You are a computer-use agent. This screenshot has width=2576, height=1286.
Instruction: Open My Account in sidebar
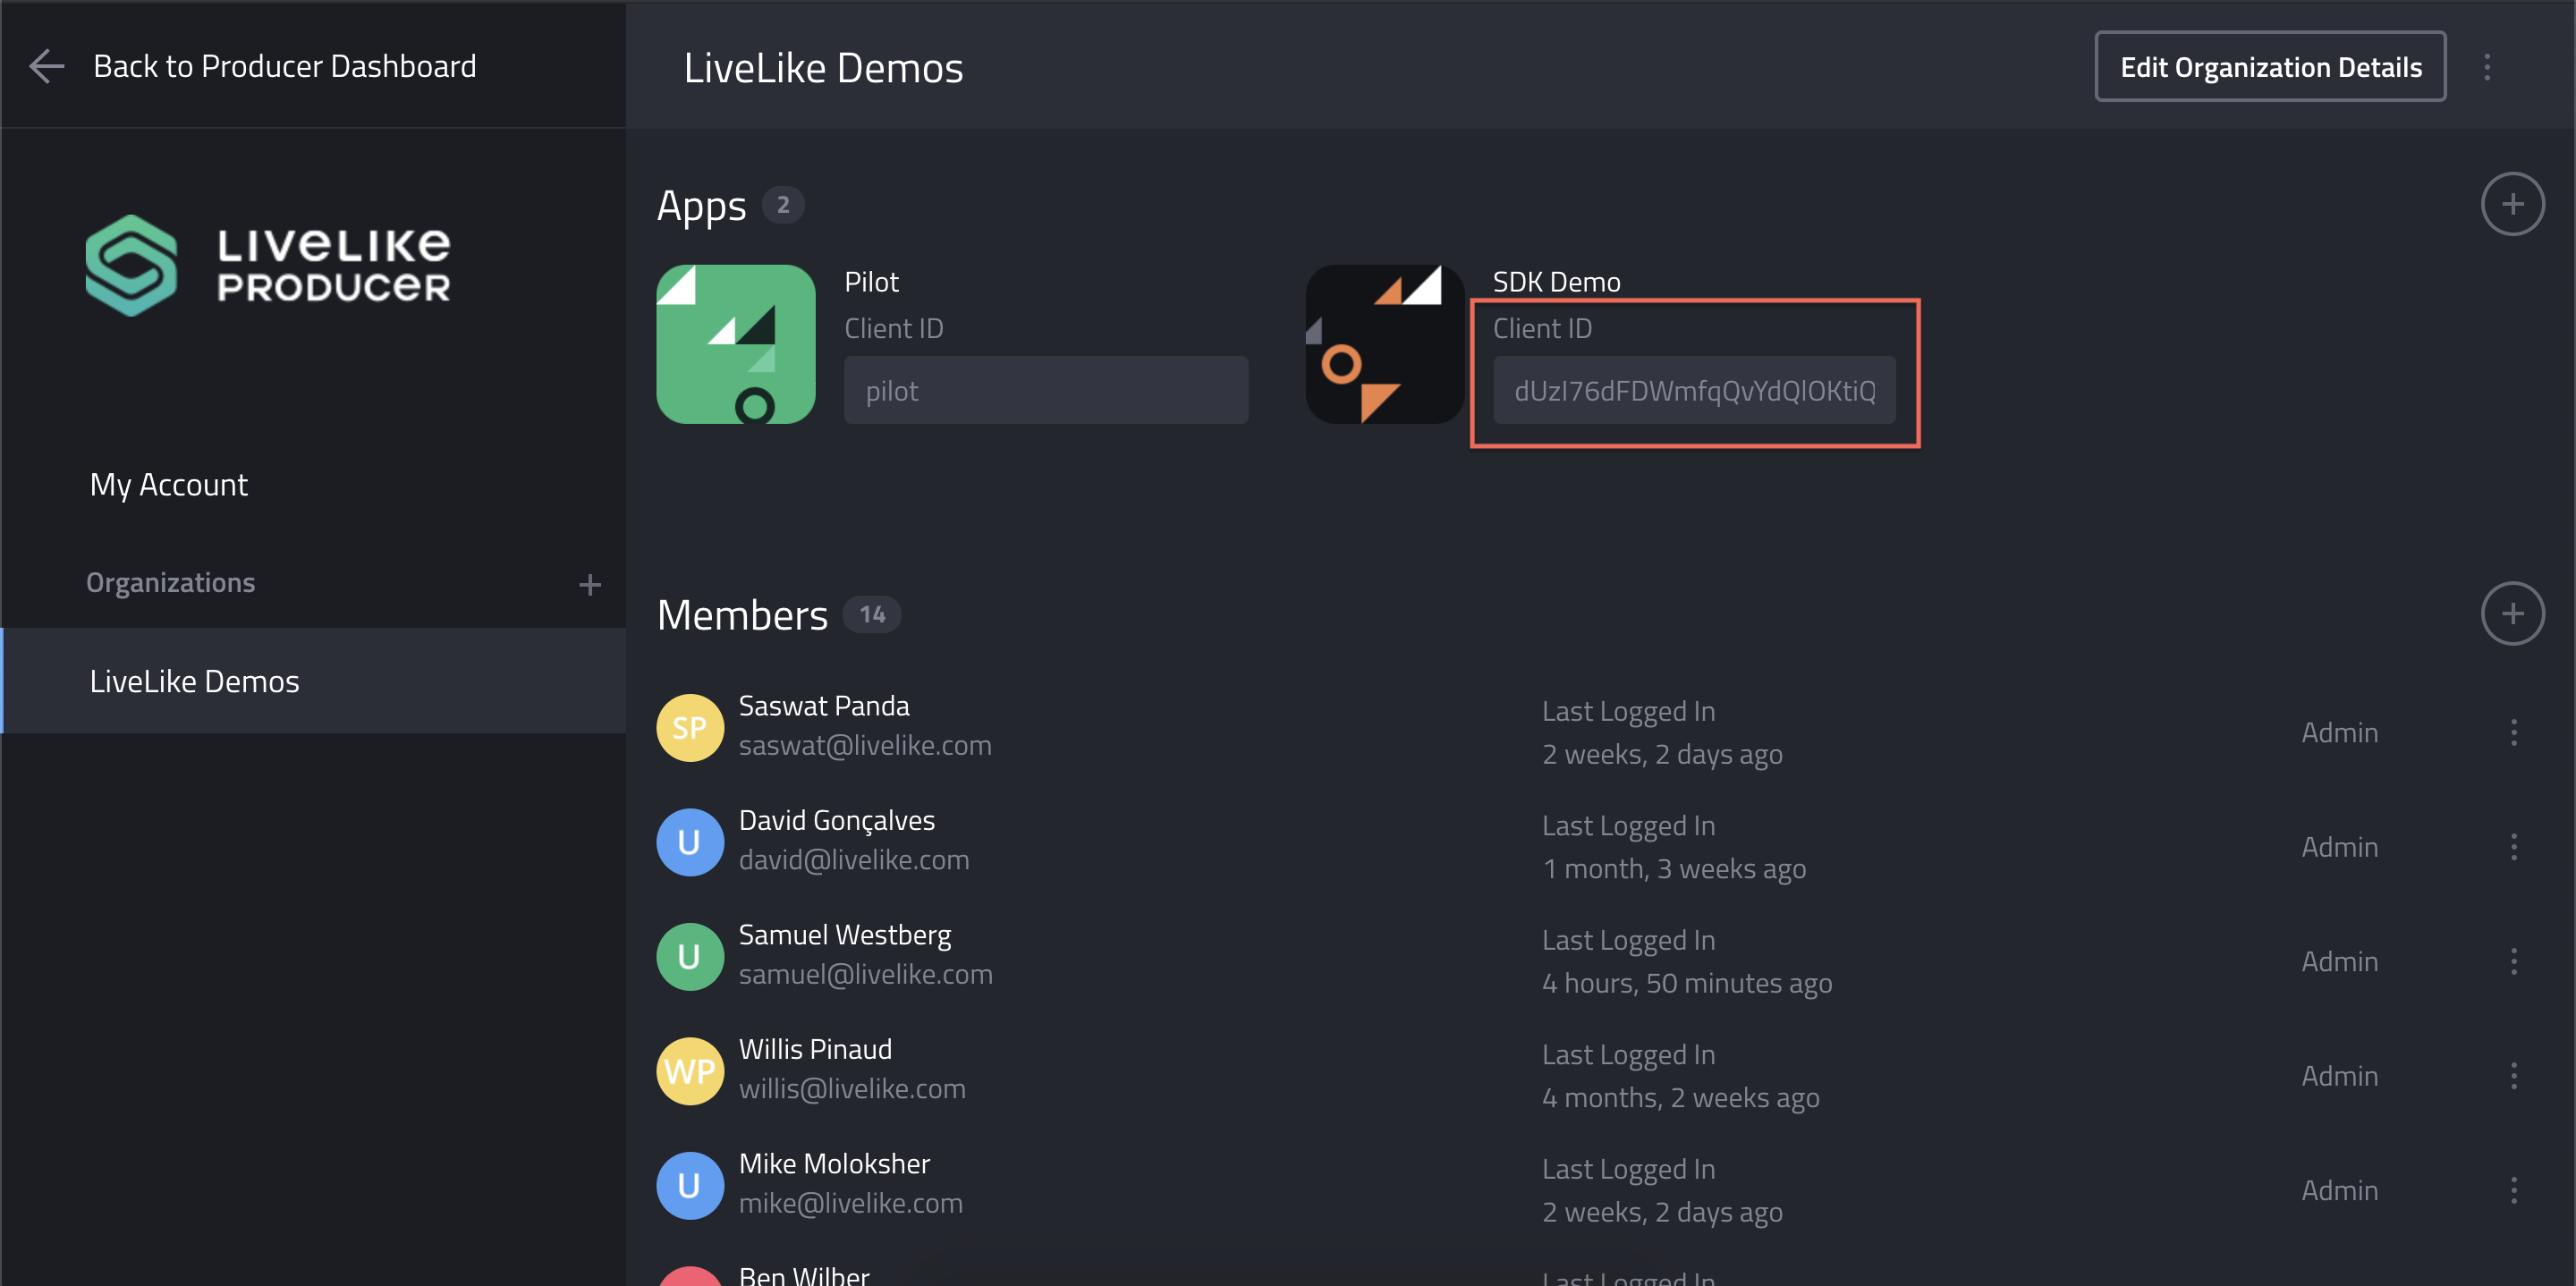tap(169, 485)
